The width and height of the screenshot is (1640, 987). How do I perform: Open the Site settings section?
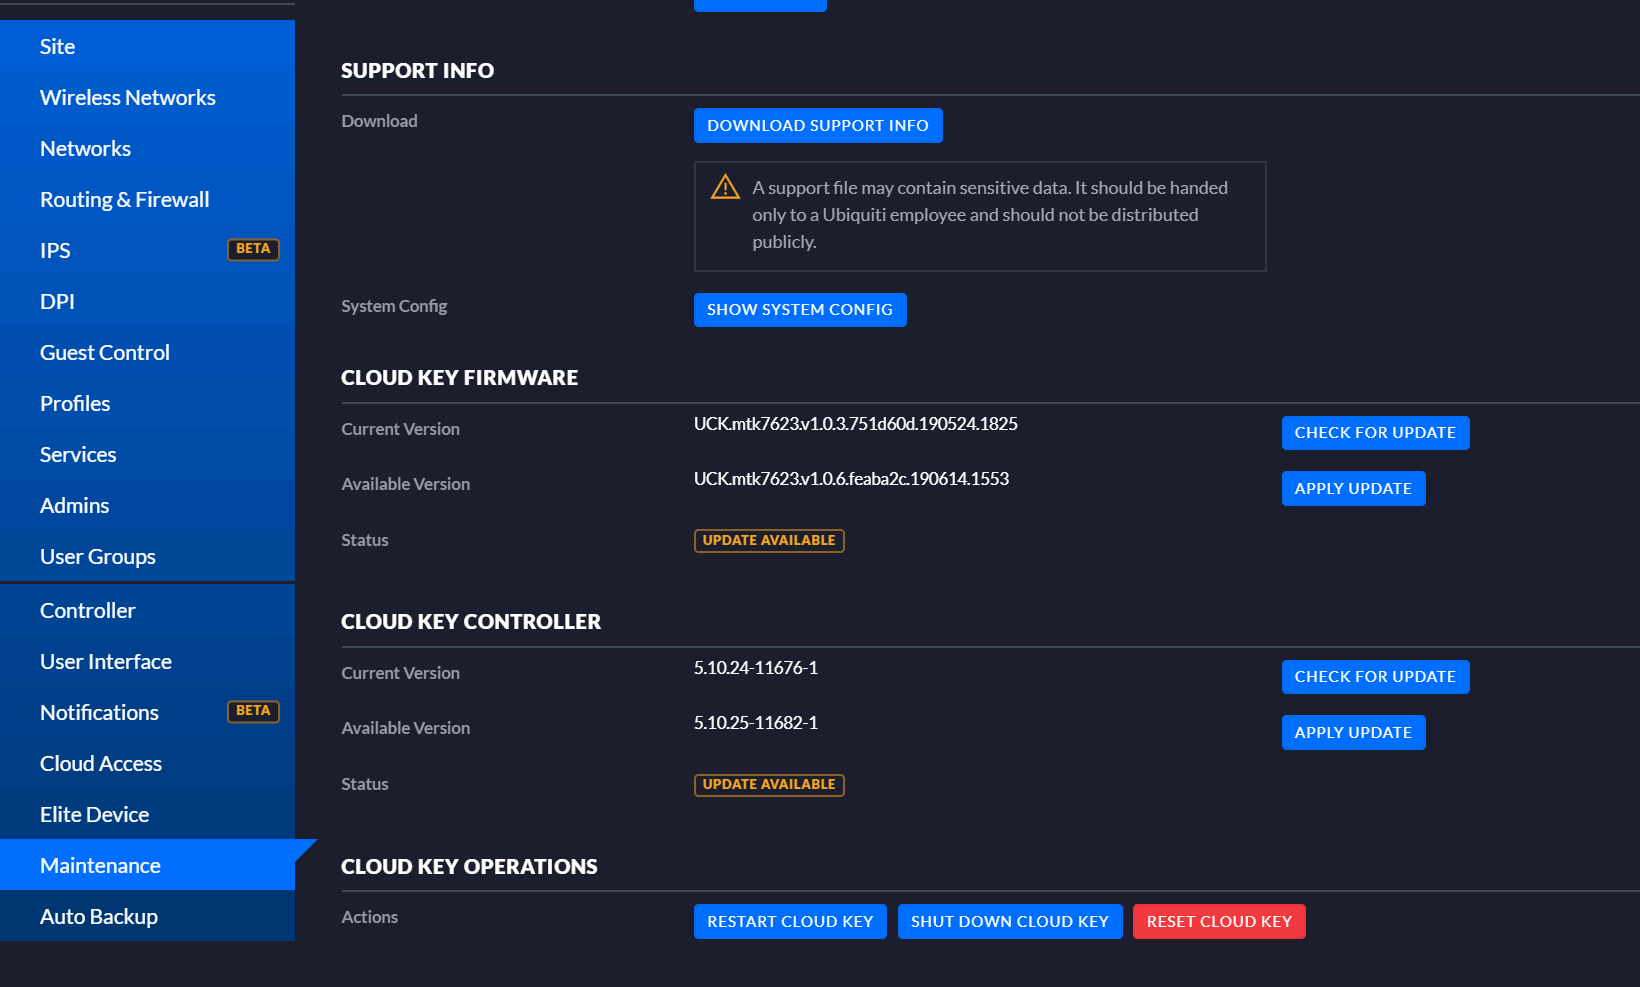57,47
